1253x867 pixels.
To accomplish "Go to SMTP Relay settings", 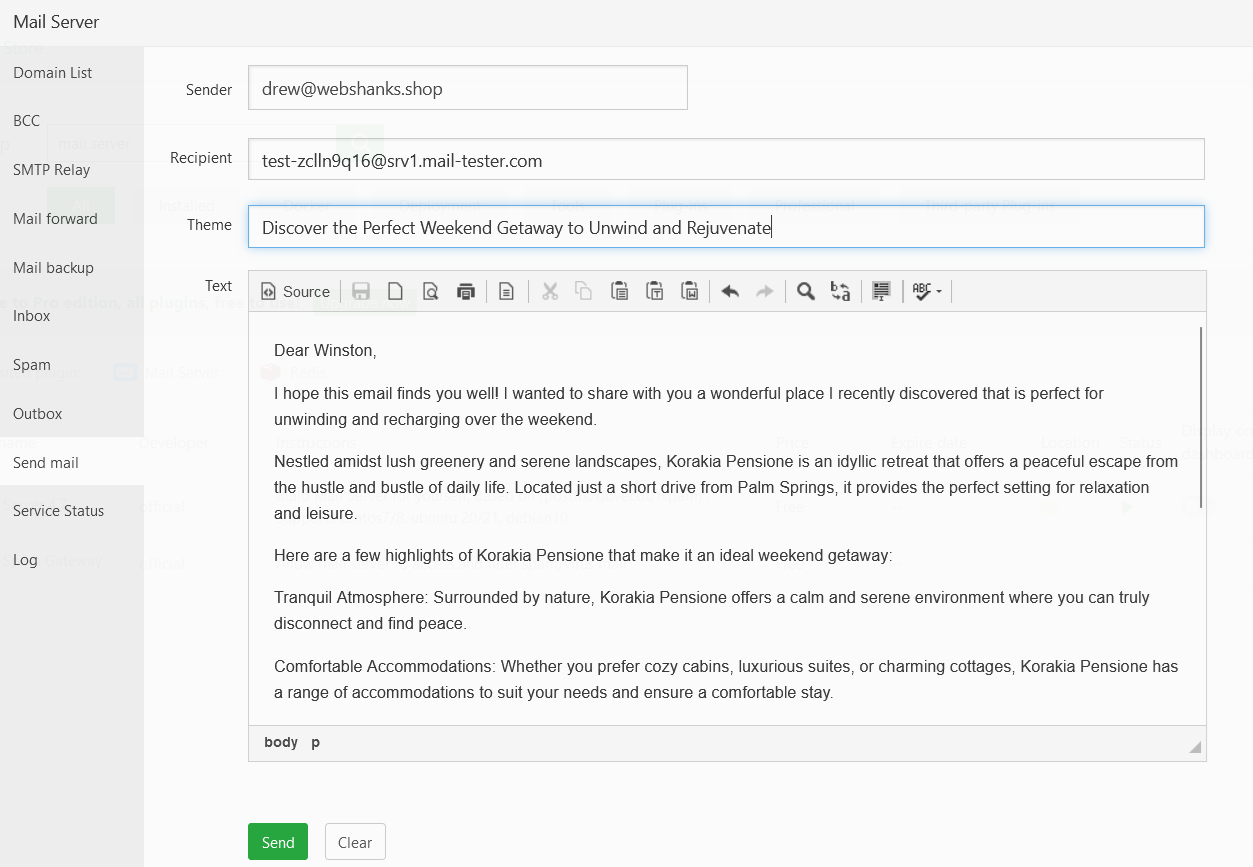I will click(72, 170).
